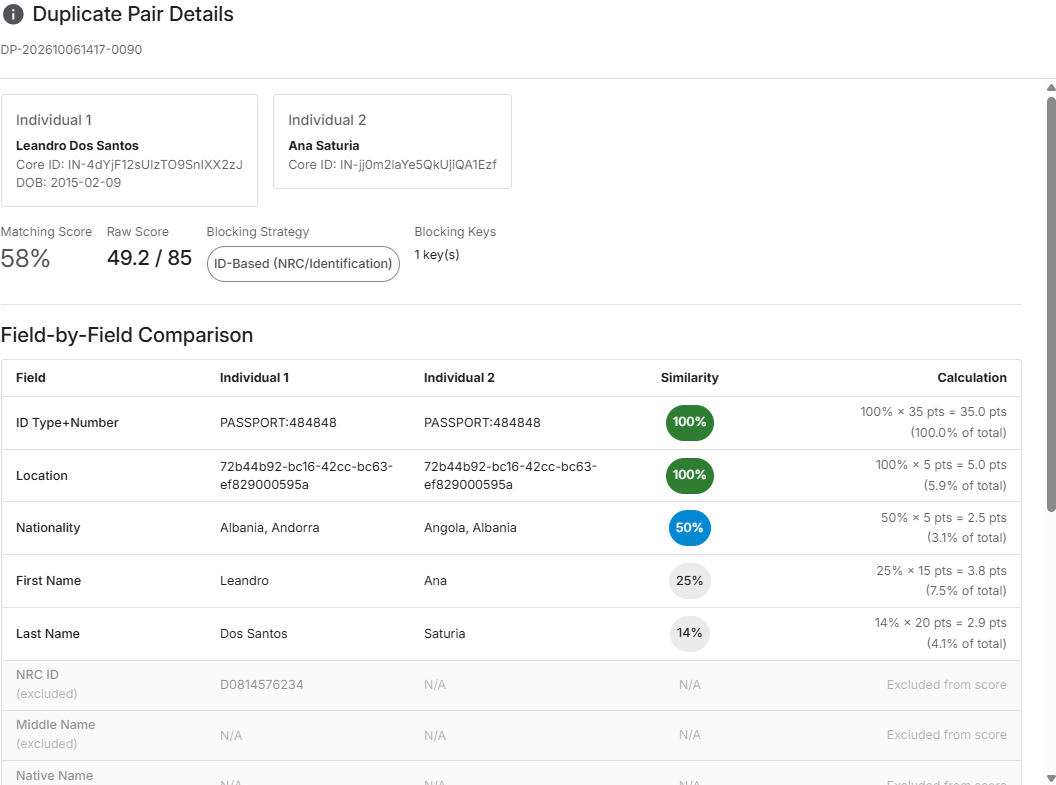This screenshot has width=1056, height=785.
Task: Click the scrollbar down arrow
Action: [x=1051, y=779]
